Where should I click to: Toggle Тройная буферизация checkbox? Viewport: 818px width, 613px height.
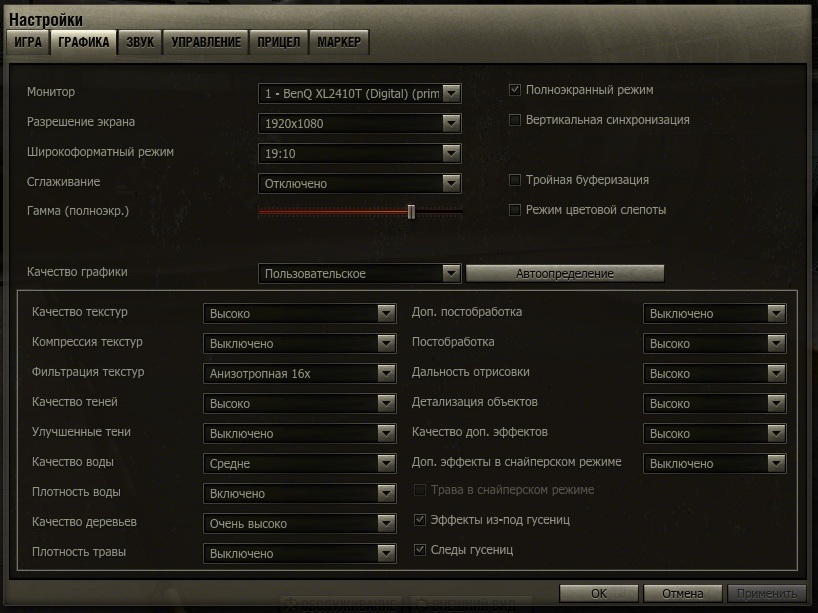[x=515, y=180]
